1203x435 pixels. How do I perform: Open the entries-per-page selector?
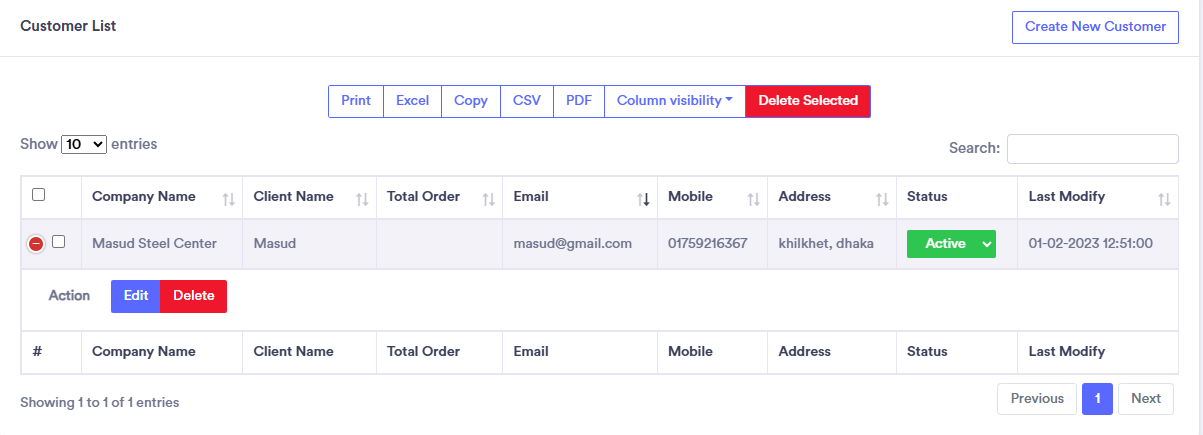(x=84, y=145)
